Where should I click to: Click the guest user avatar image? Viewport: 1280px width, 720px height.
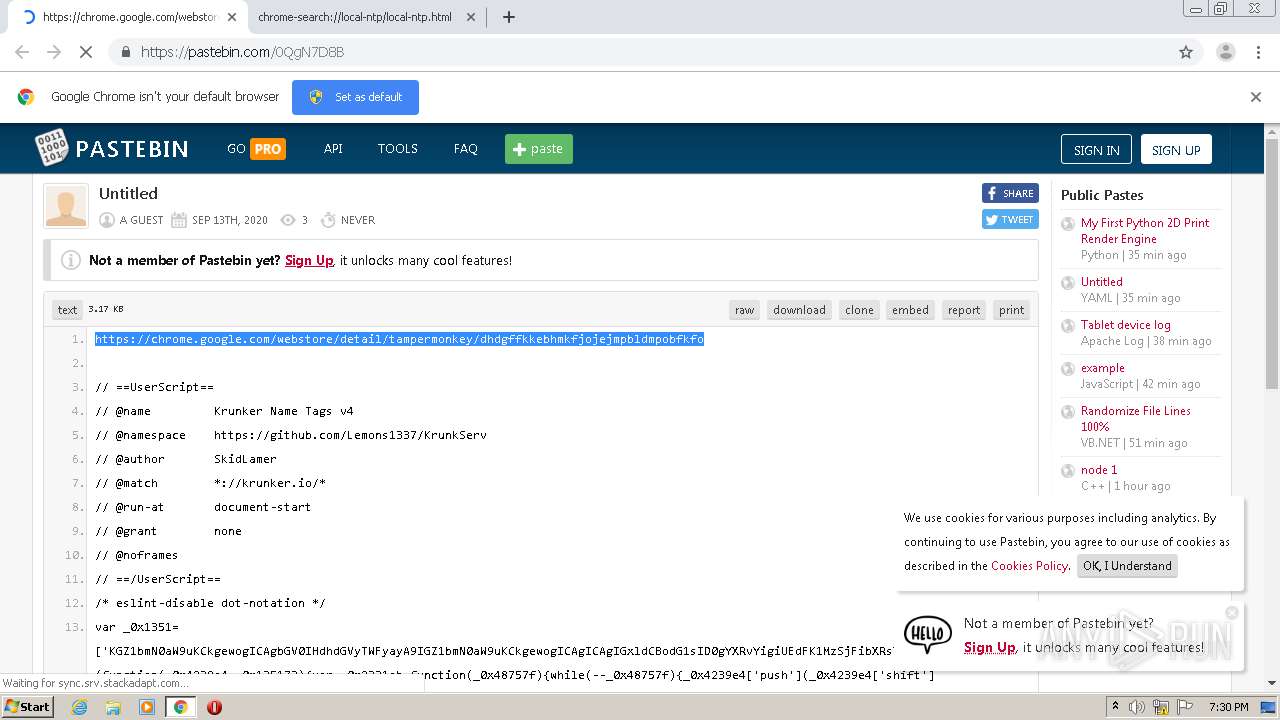tap(66, 206)
